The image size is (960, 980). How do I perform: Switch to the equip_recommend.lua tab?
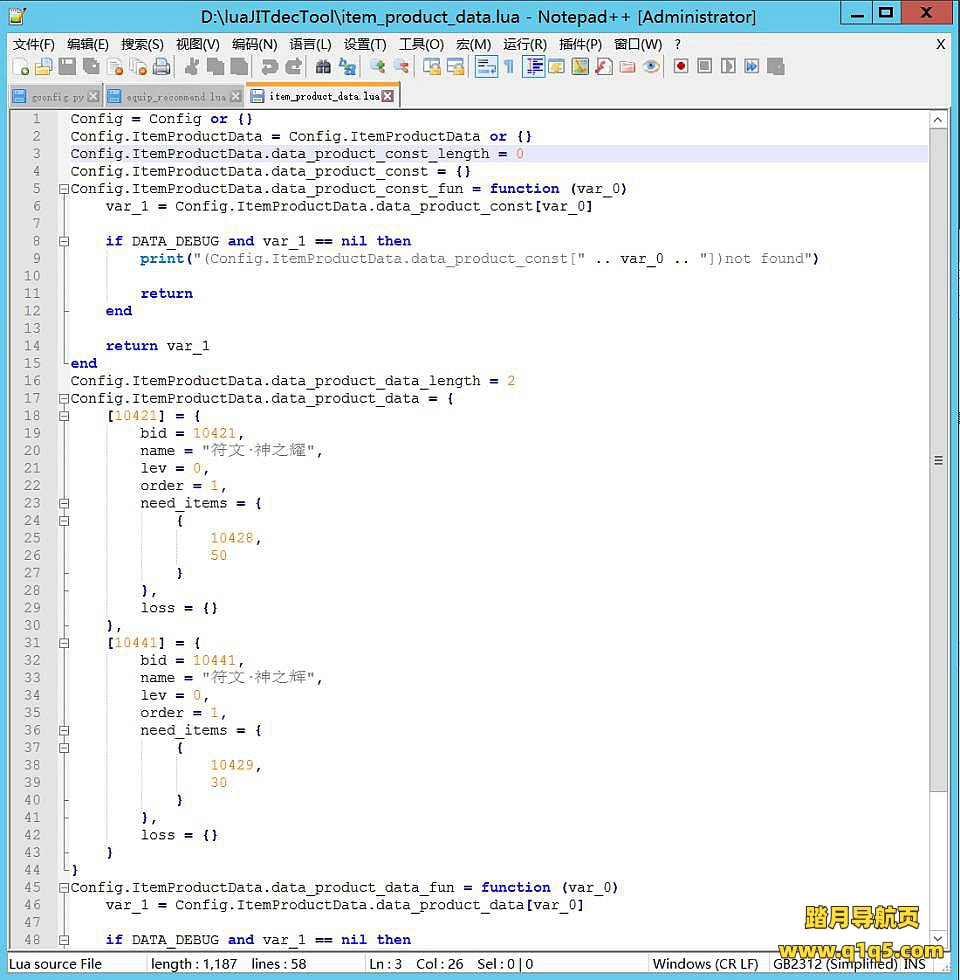point(174,97)
